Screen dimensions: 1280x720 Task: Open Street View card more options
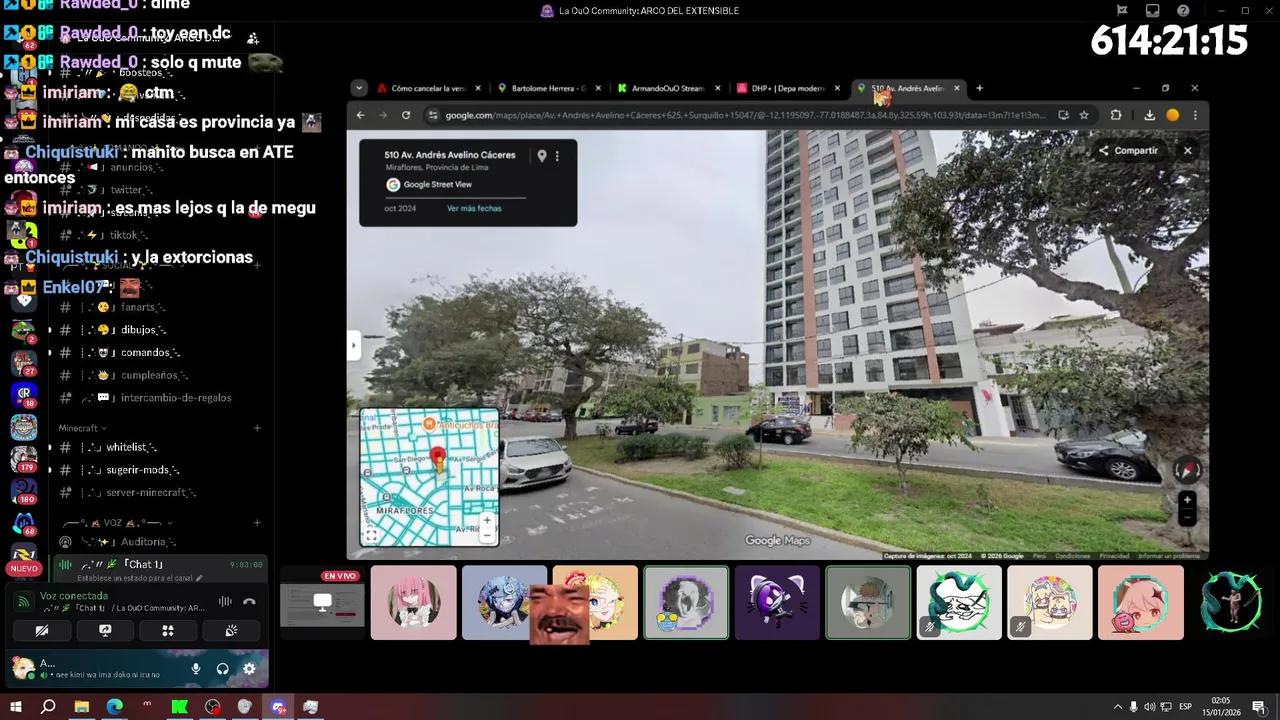557,156
